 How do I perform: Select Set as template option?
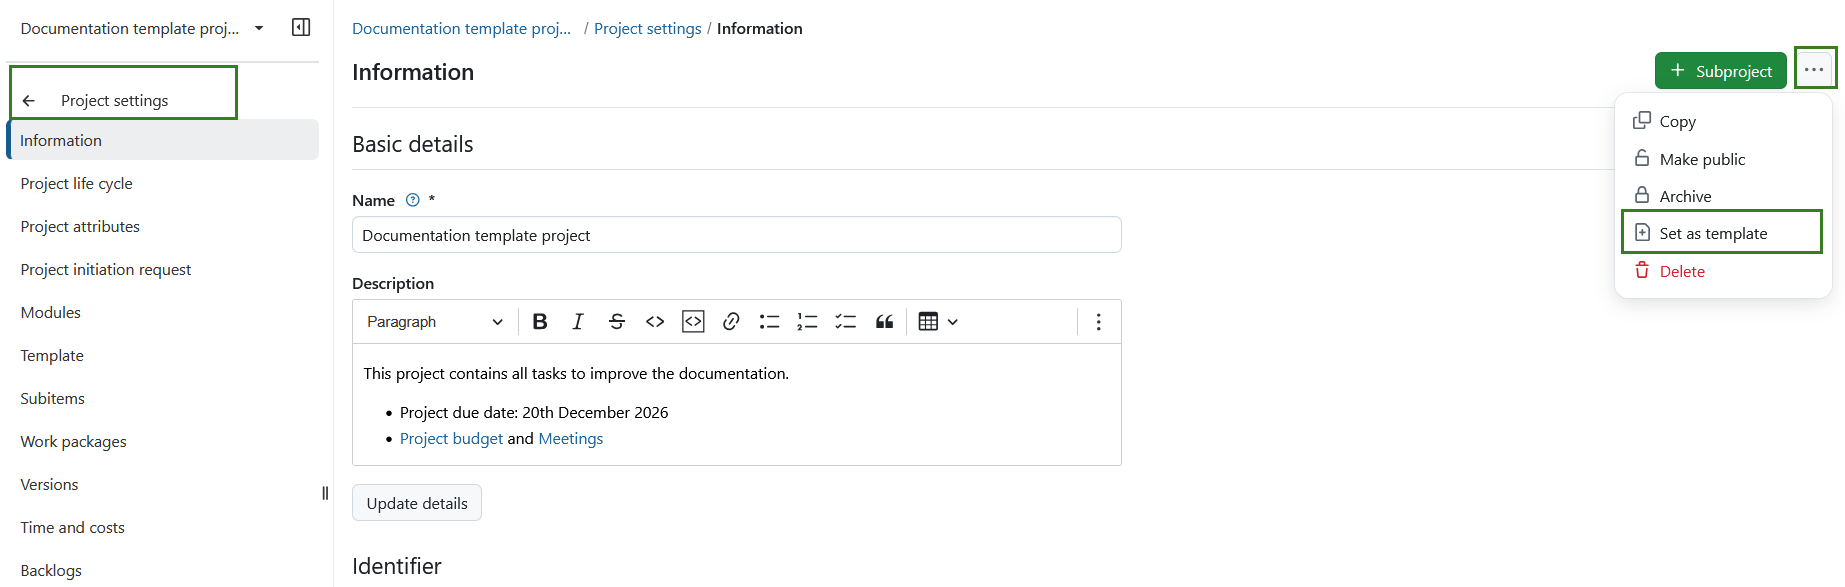coord(1722,233)
